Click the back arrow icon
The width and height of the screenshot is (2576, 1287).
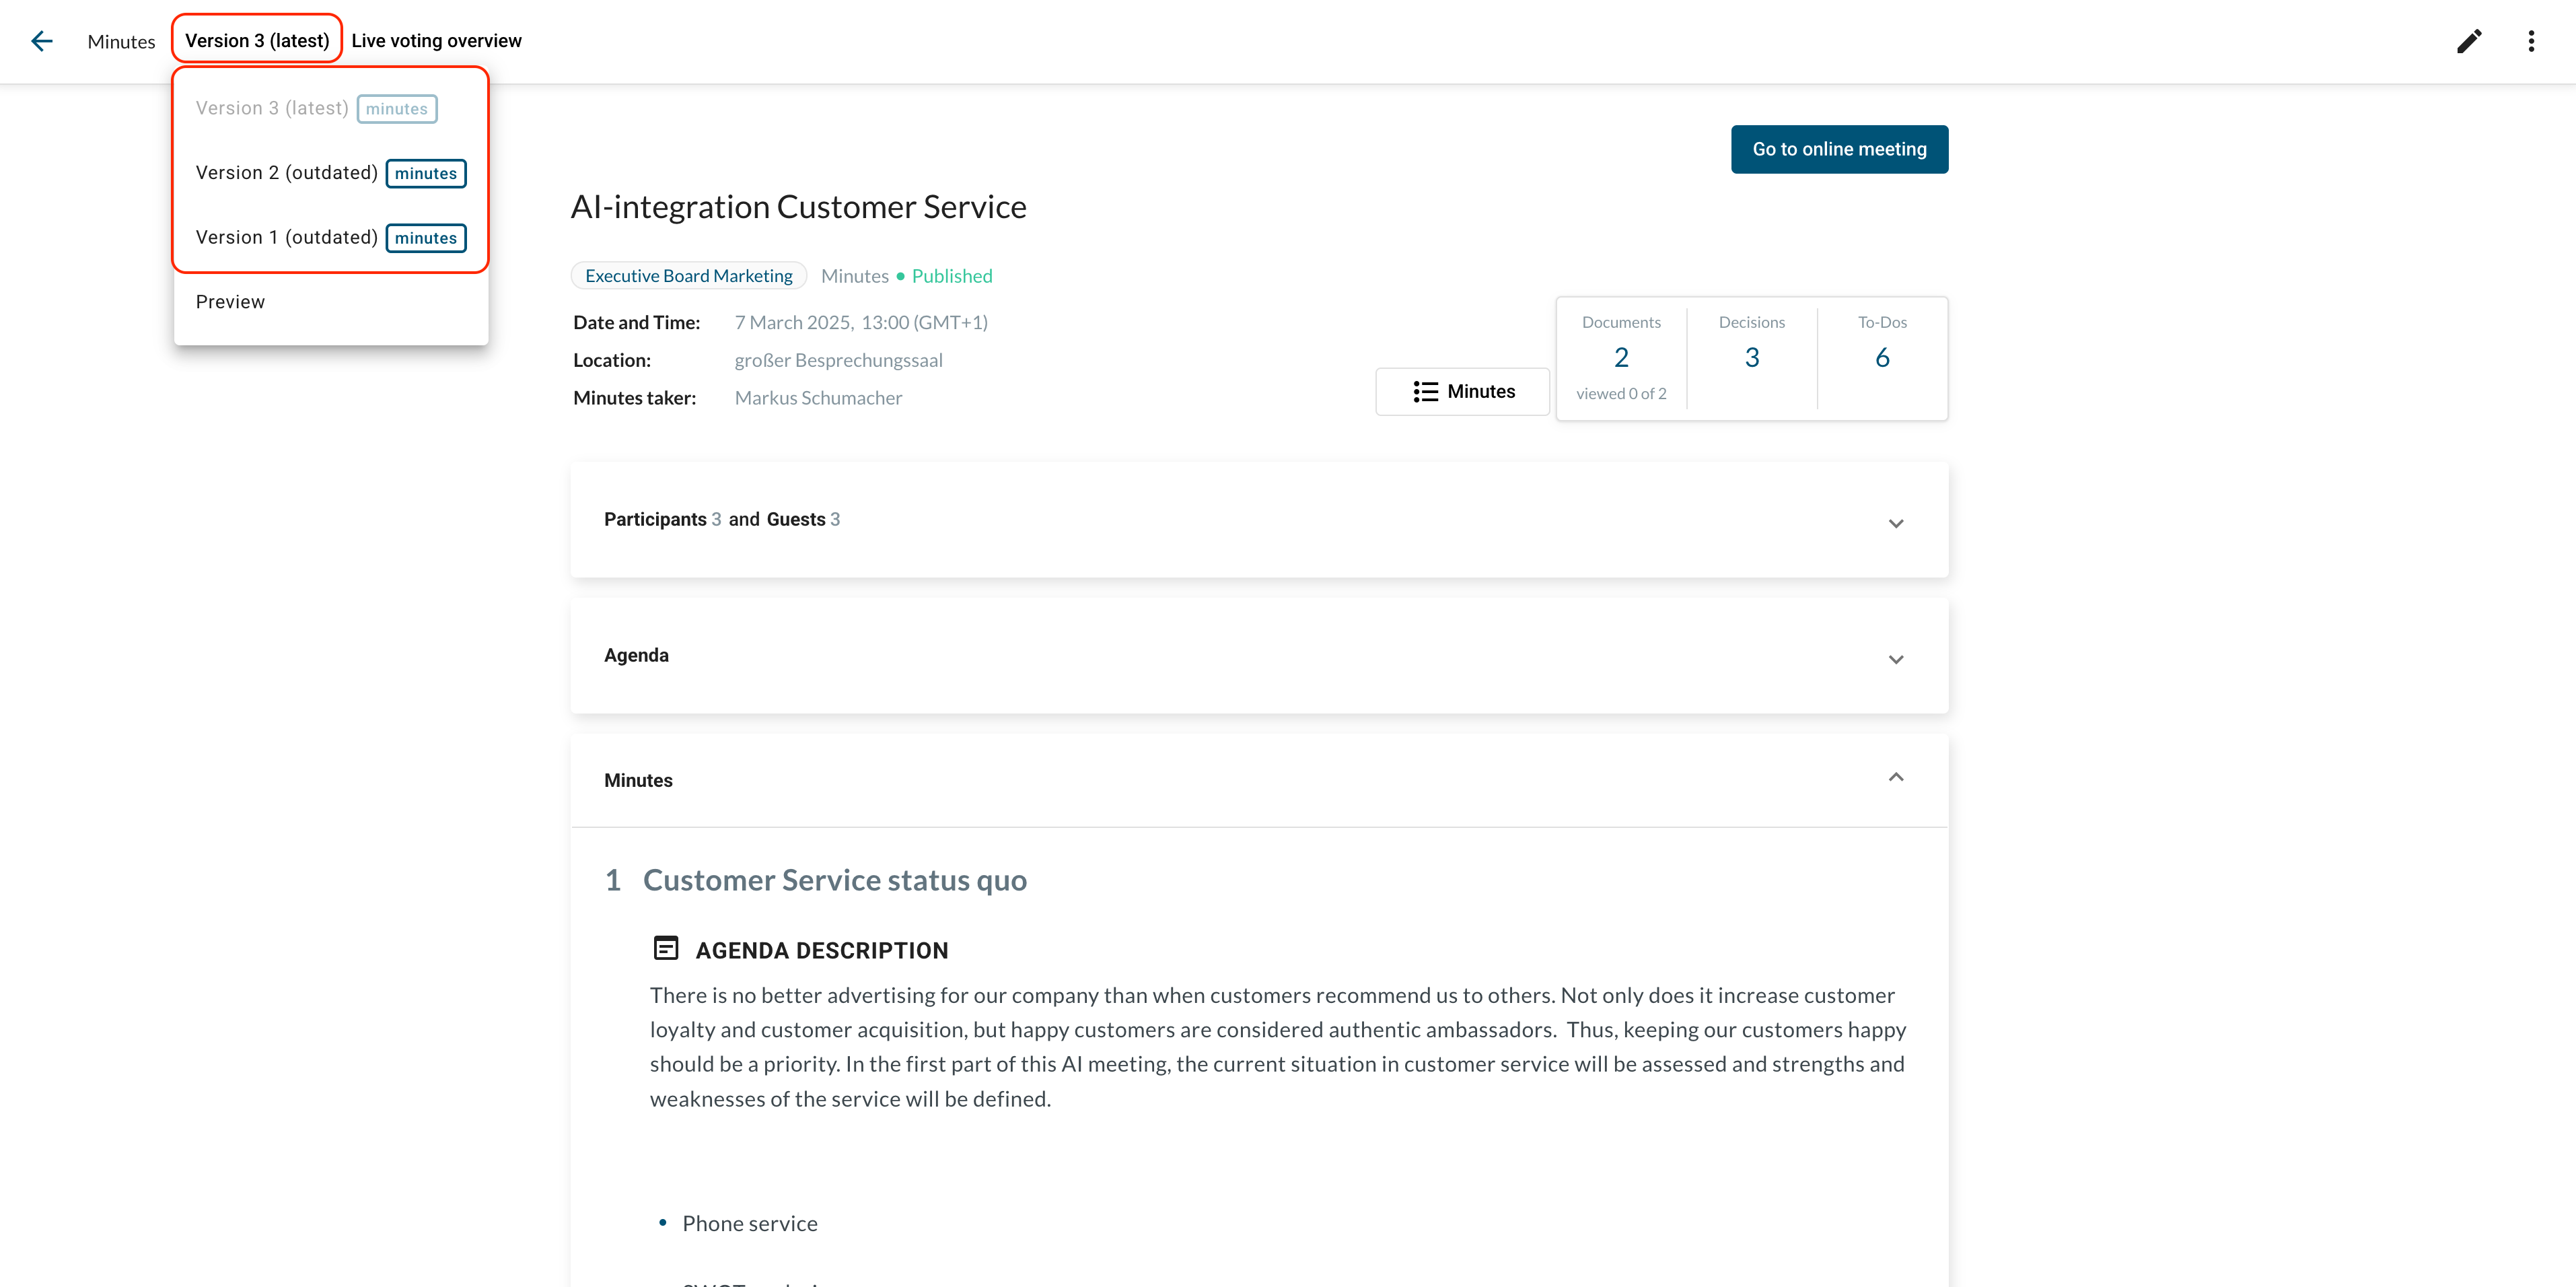41,41
